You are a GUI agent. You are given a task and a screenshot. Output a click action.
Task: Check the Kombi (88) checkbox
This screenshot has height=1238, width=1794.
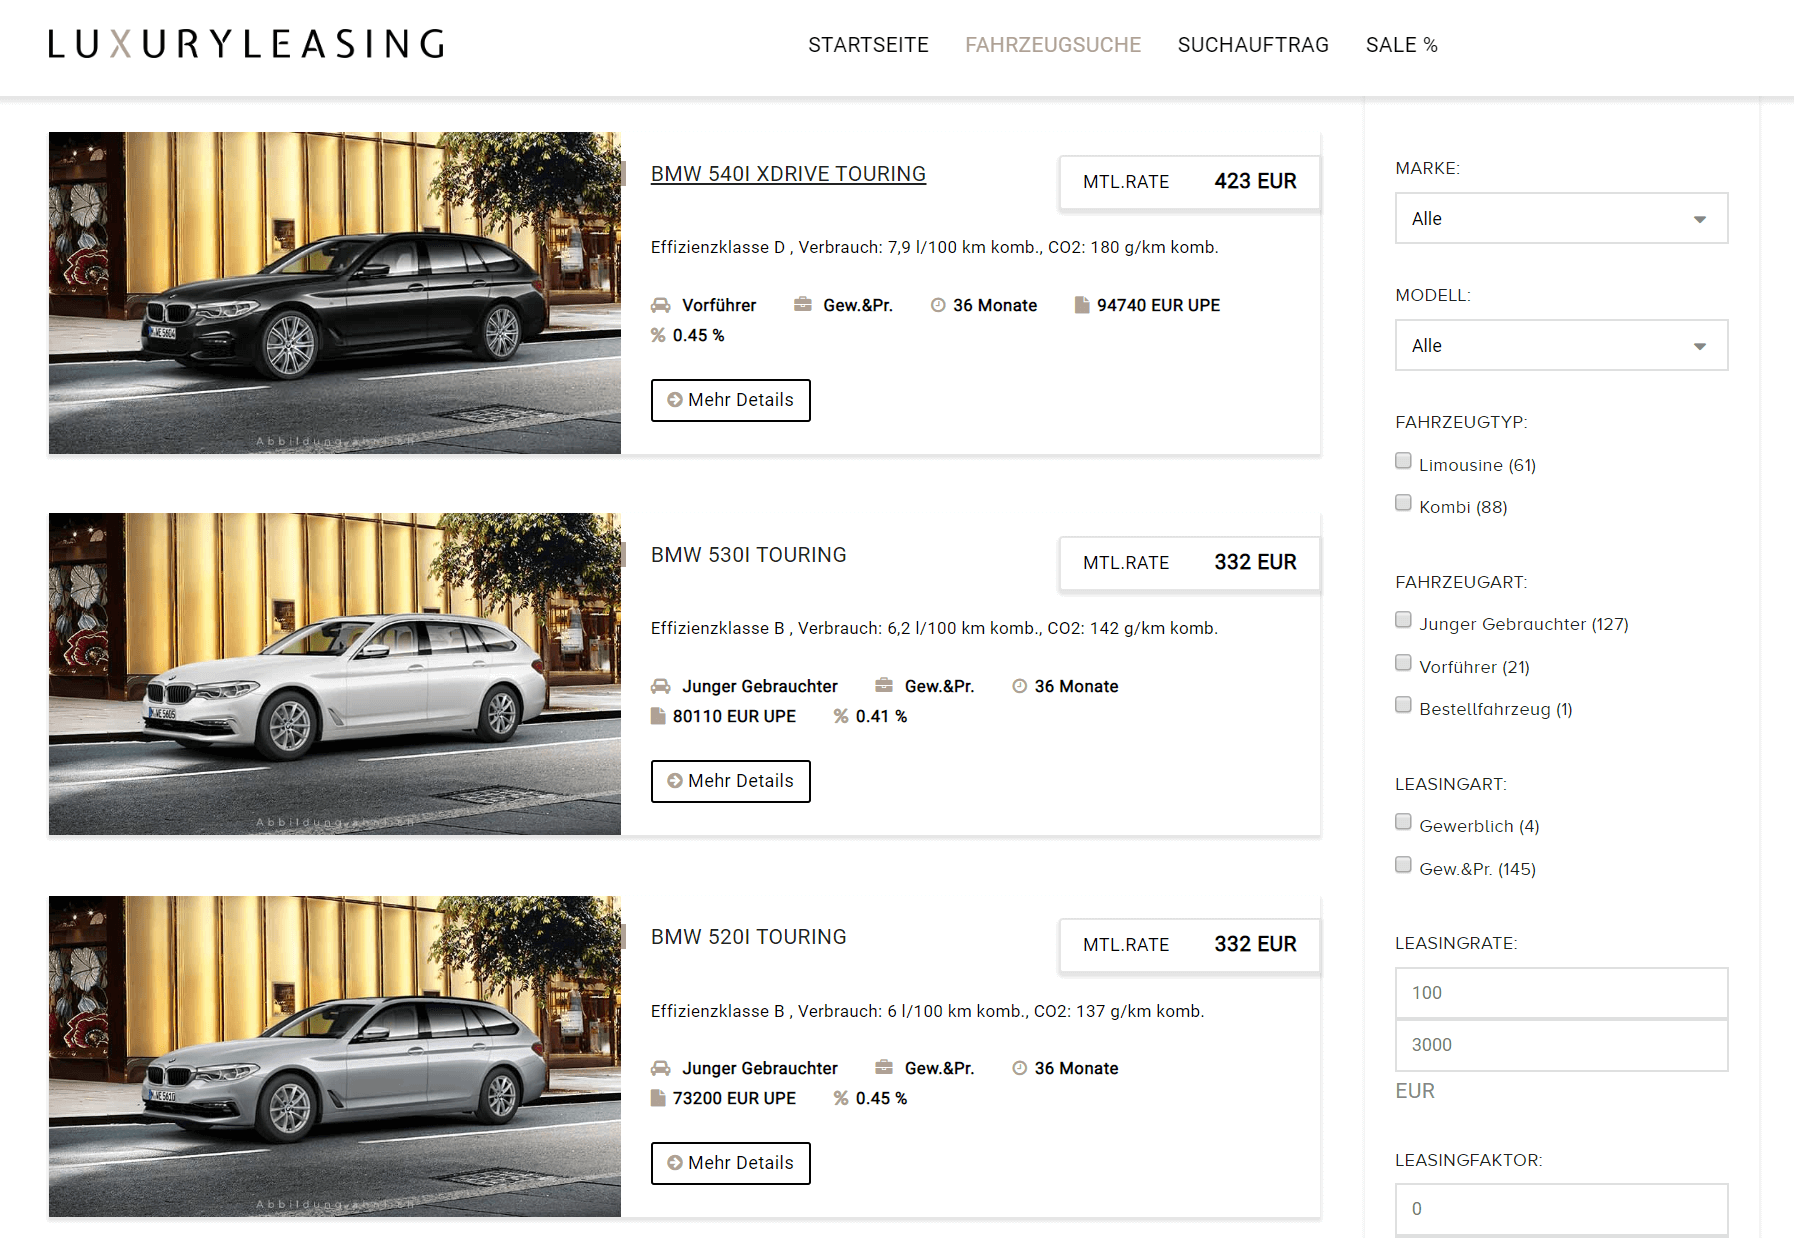pos(1403,503)
